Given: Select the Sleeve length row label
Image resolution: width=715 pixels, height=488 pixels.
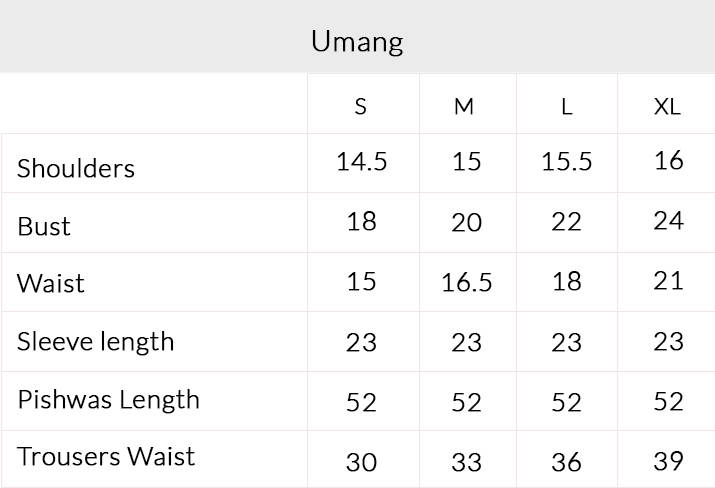Looking at the screenshot, I should click(96, 341).
